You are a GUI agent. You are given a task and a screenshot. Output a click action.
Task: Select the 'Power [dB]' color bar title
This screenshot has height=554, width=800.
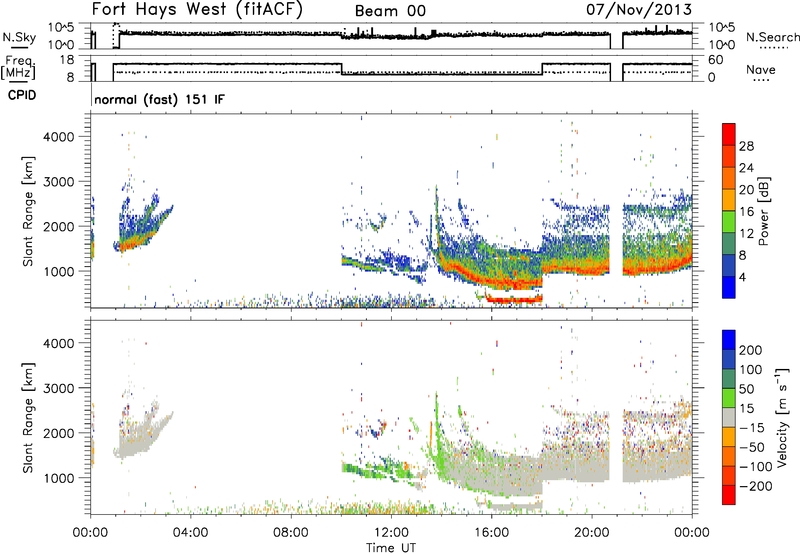[x=763, y=211]
